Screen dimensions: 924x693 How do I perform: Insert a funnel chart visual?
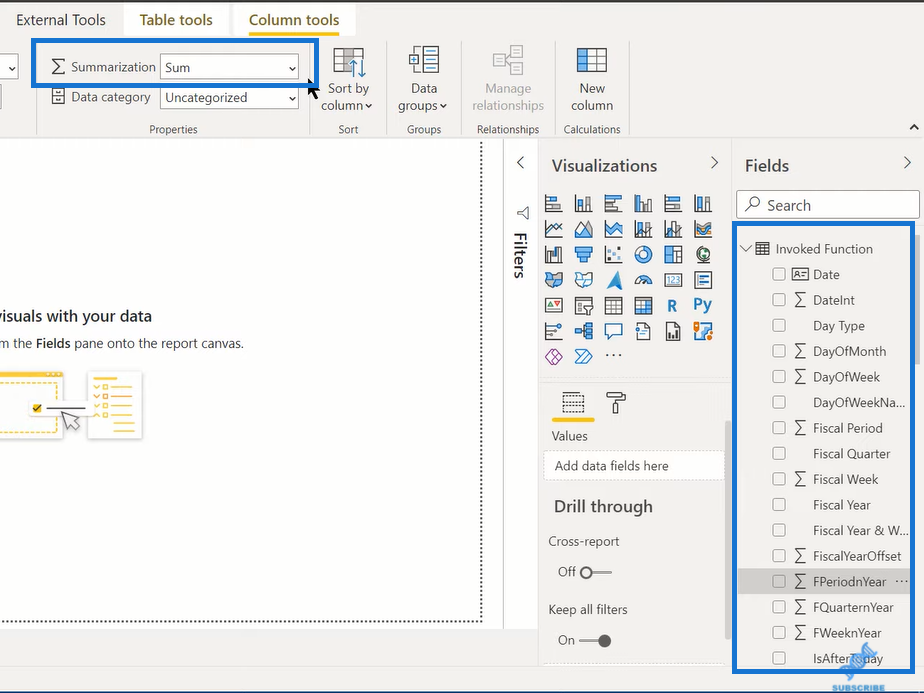tap(583, 255)
